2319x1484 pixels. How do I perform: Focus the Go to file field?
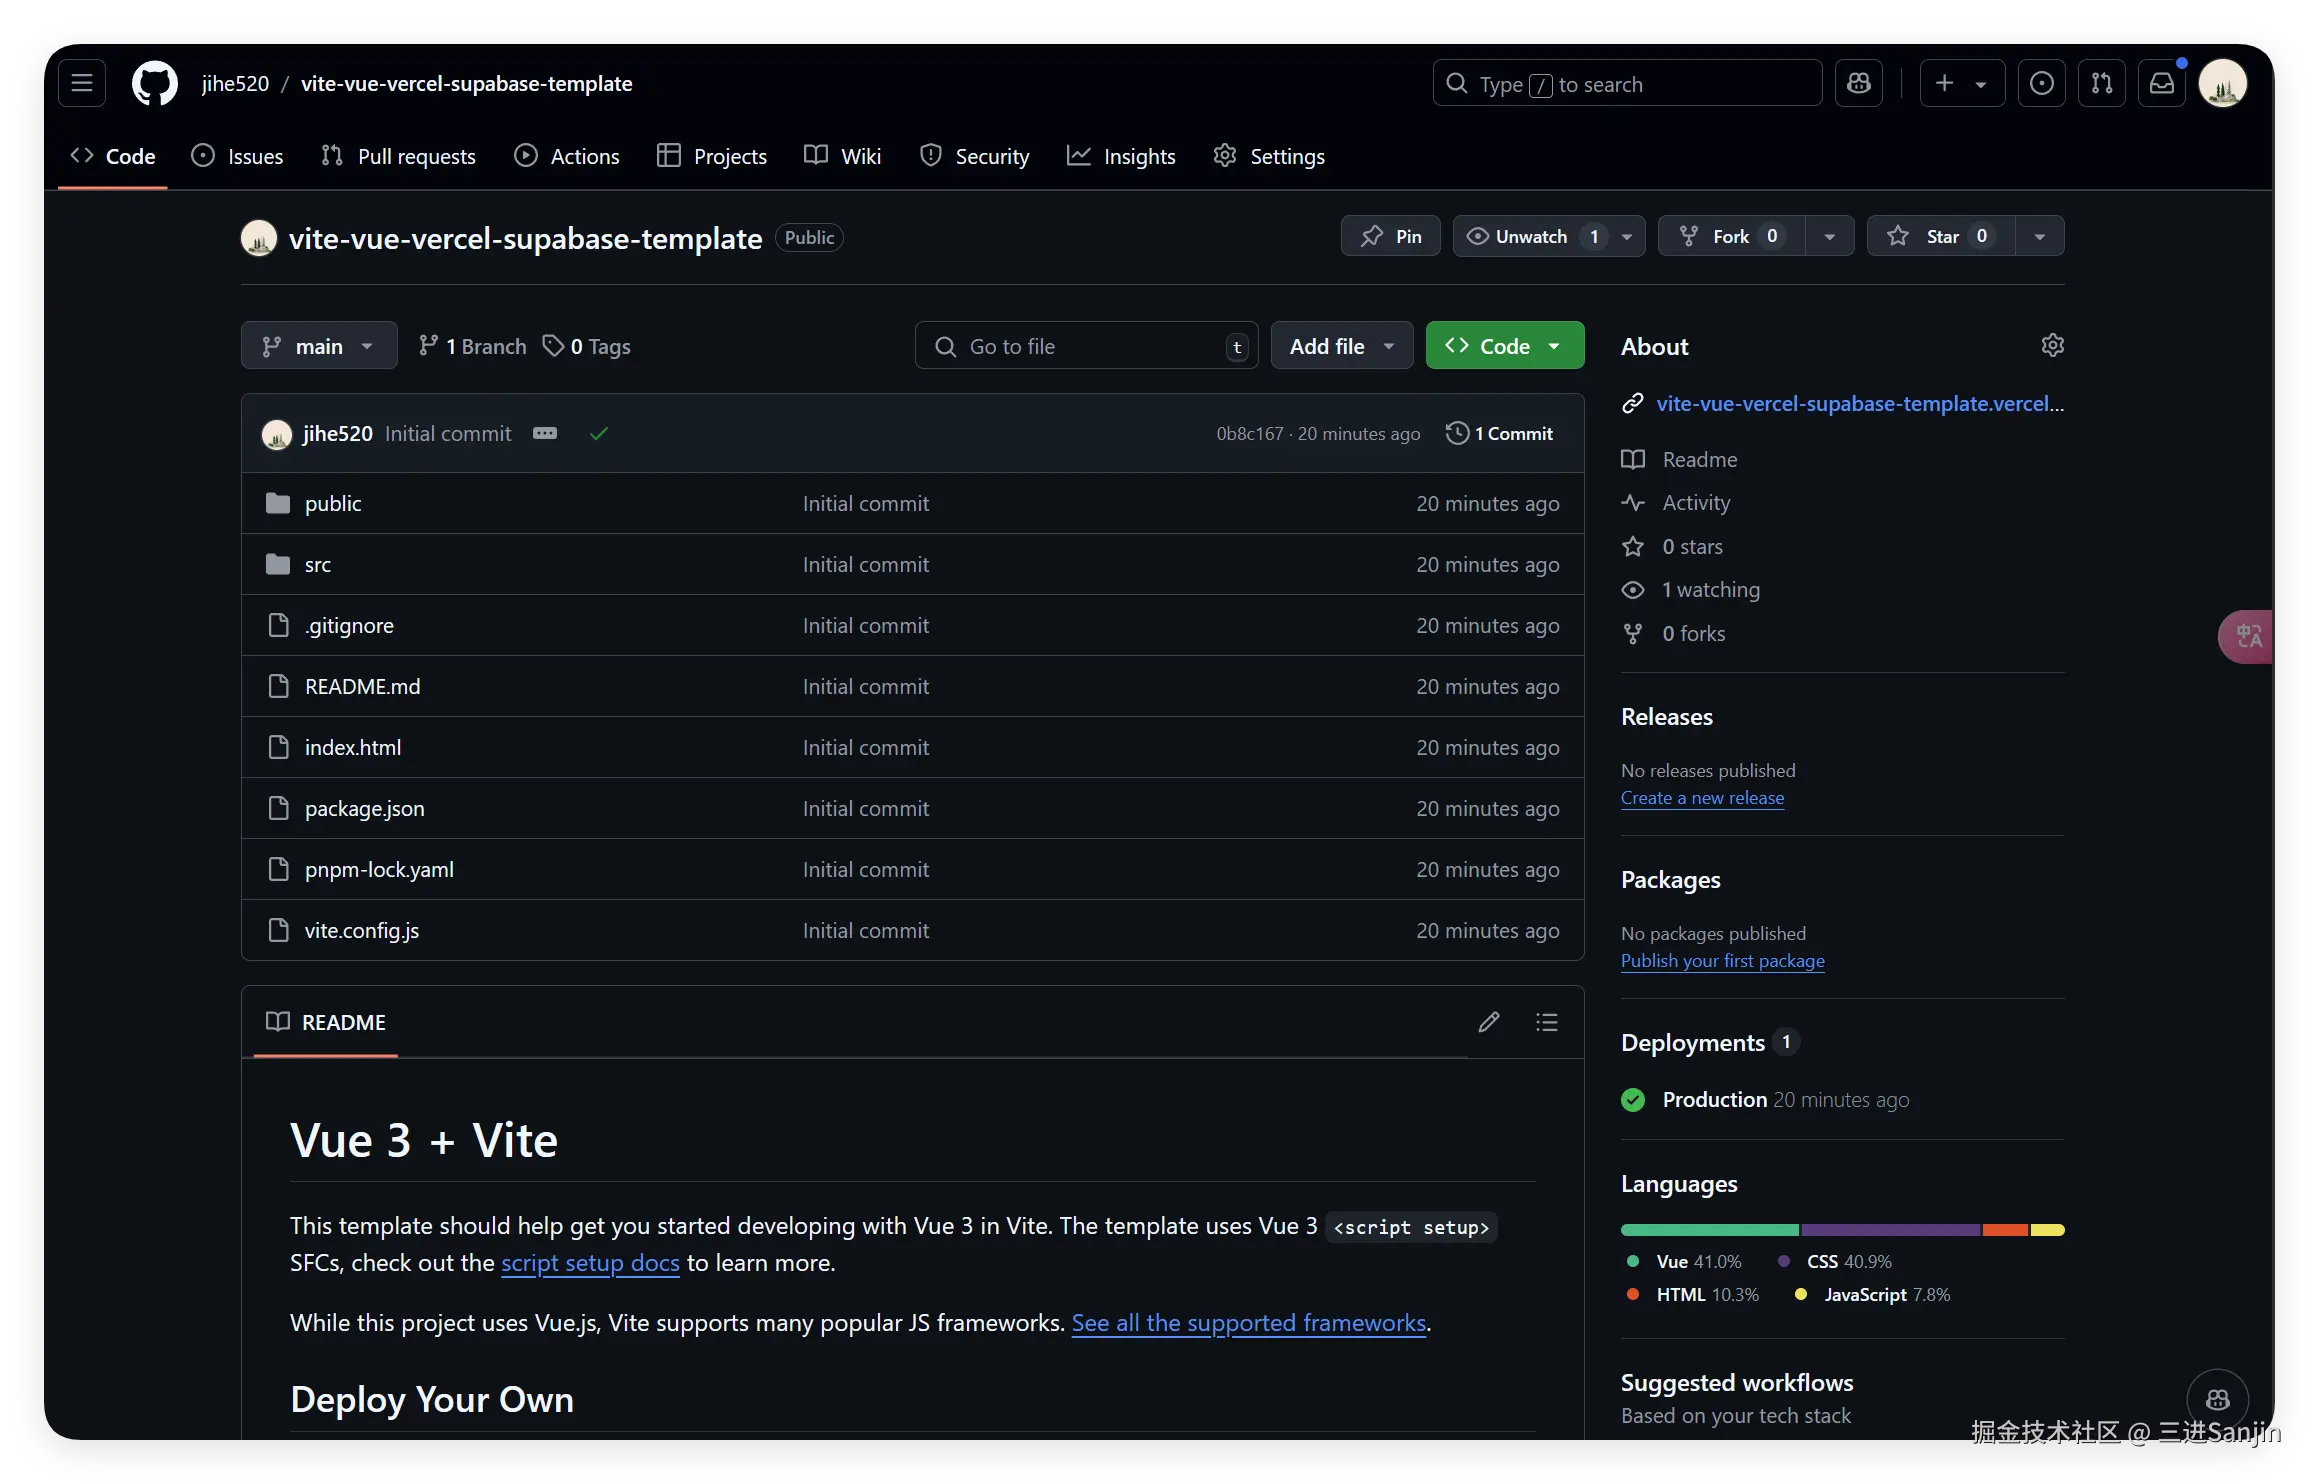[1086, 346]
